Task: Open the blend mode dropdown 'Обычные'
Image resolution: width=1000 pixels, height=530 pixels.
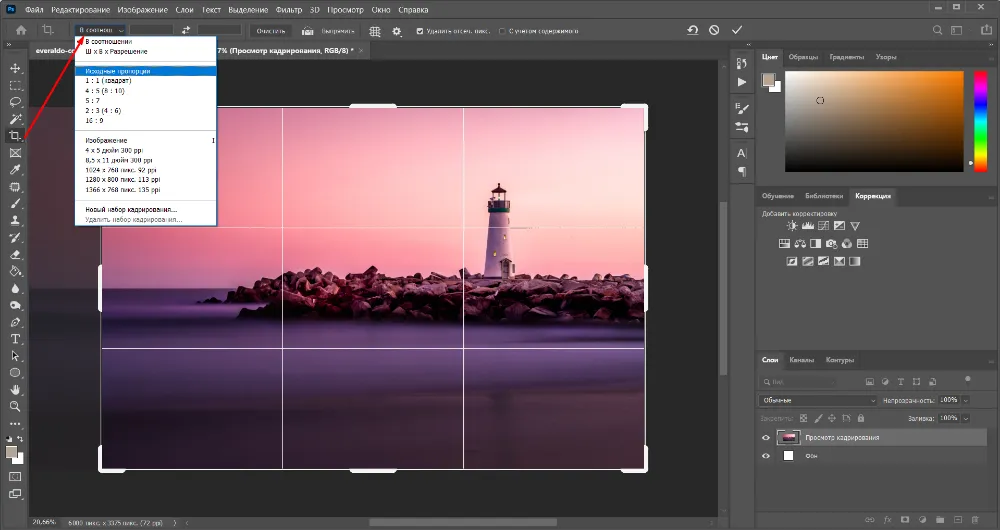Action: pos(818,400)
